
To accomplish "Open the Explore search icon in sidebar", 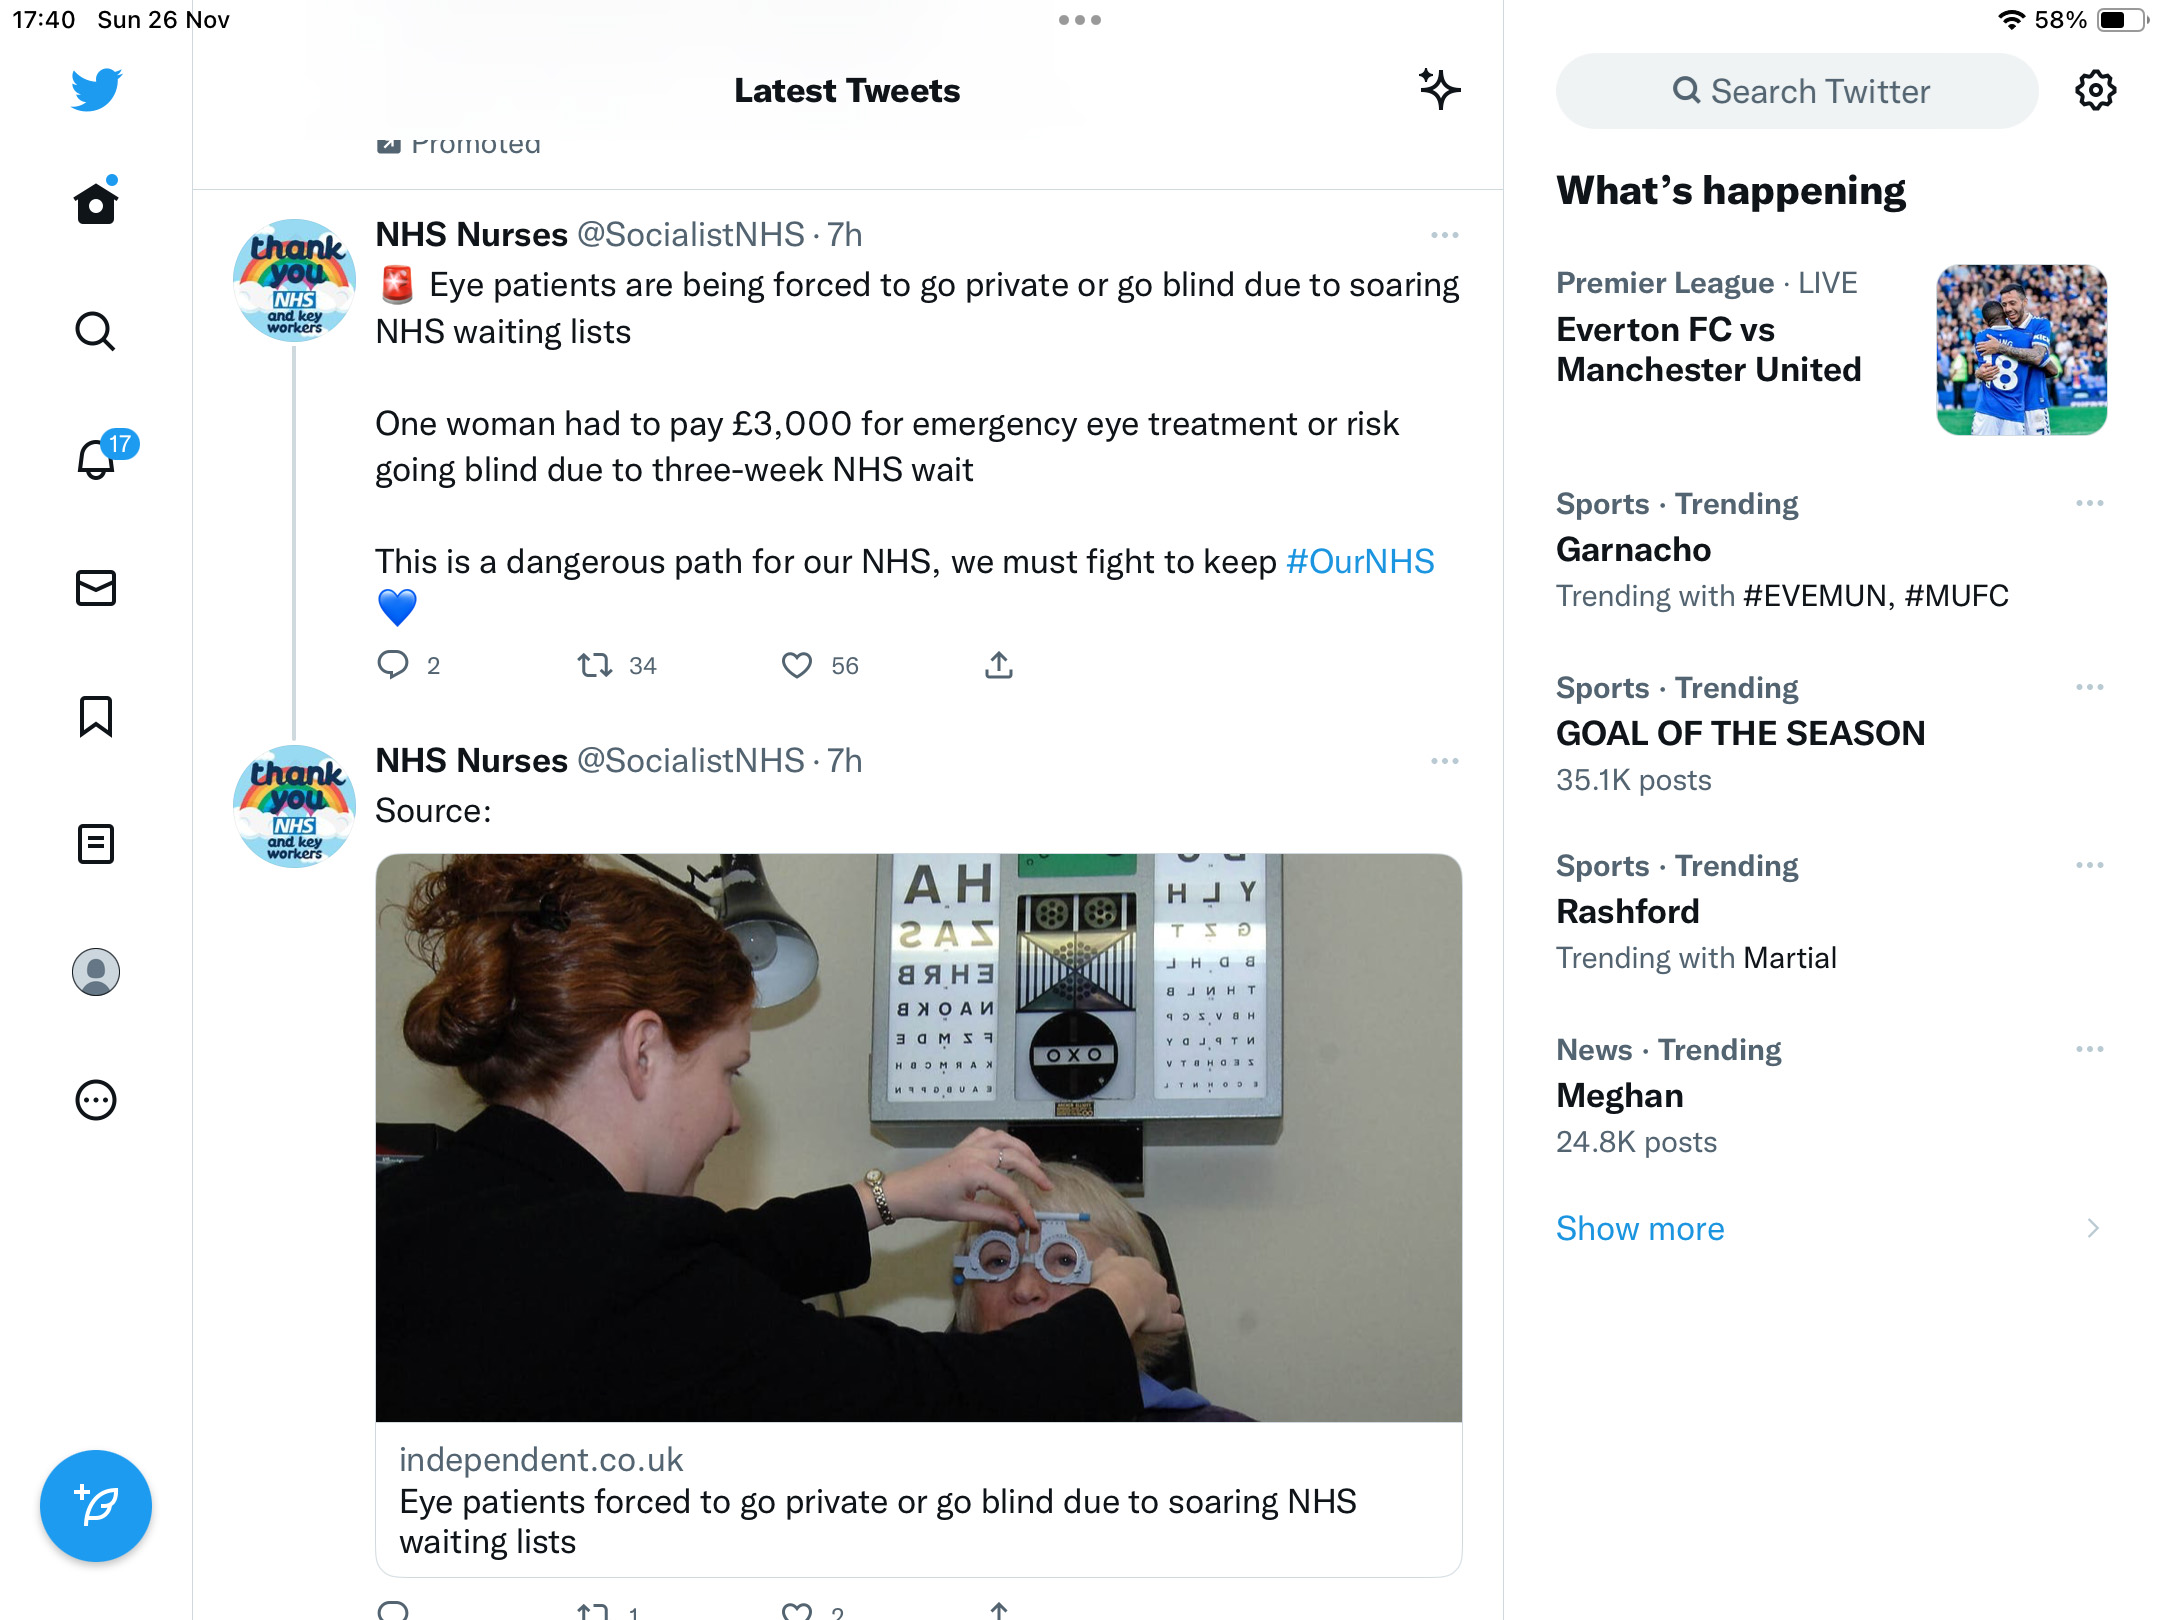I will pyautogui.click(x=96, y=331).
